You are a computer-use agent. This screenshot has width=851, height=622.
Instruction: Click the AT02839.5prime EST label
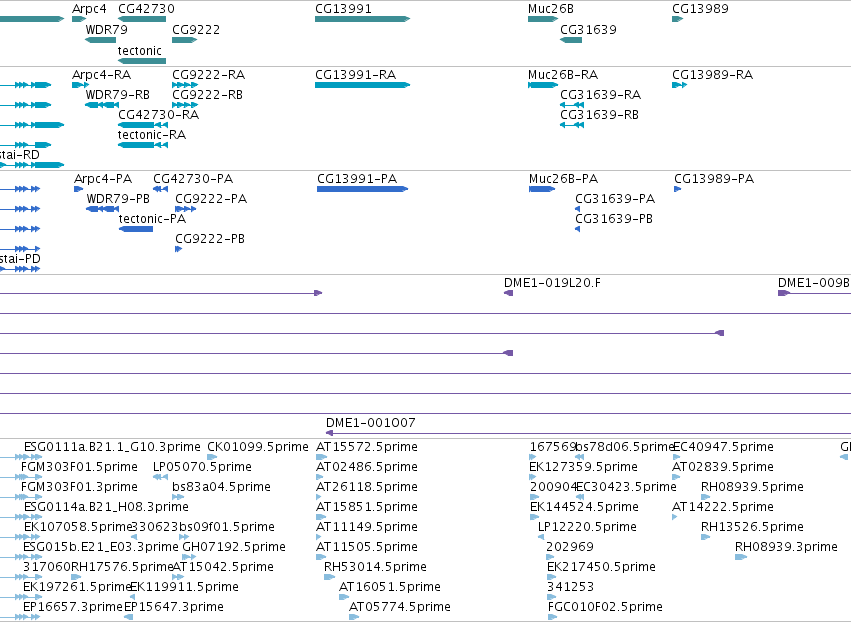[x=723, y=467]
